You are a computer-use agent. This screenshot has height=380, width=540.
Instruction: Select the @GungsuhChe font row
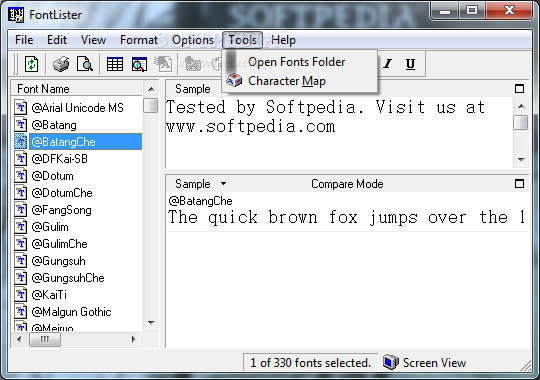click(68, 278)
